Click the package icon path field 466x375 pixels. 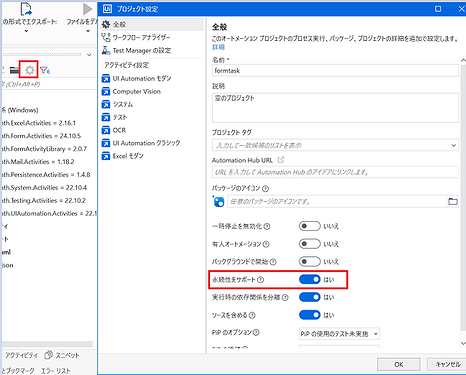pos(337,202)
